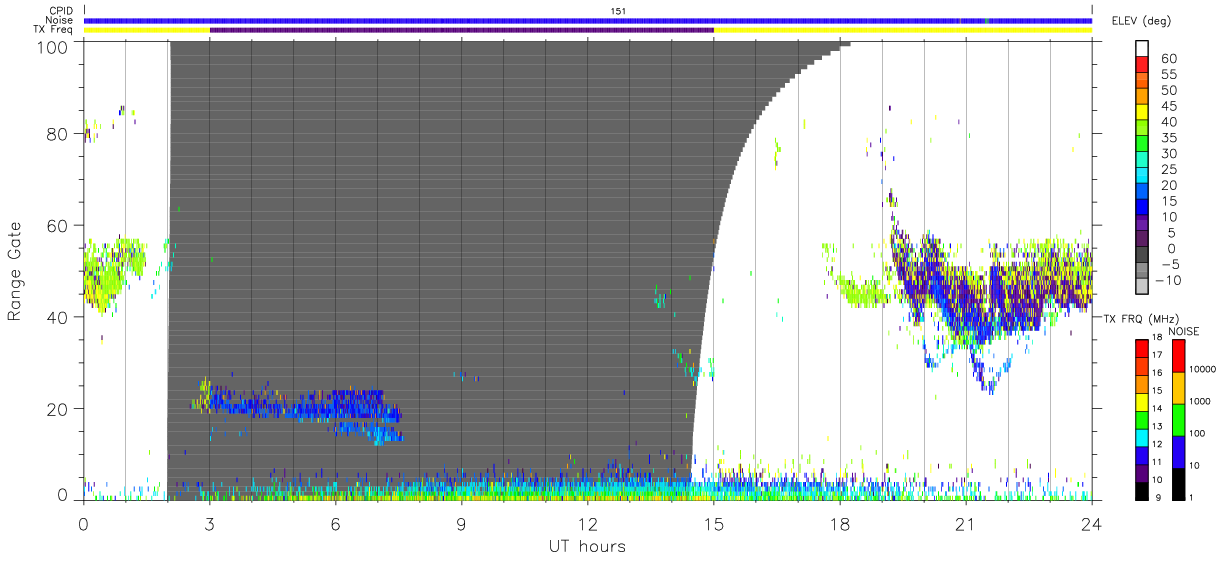The height and width of the screenshot is (567, 1228).
Task: Click the Noise row label at top left
Action: (59, 20)
